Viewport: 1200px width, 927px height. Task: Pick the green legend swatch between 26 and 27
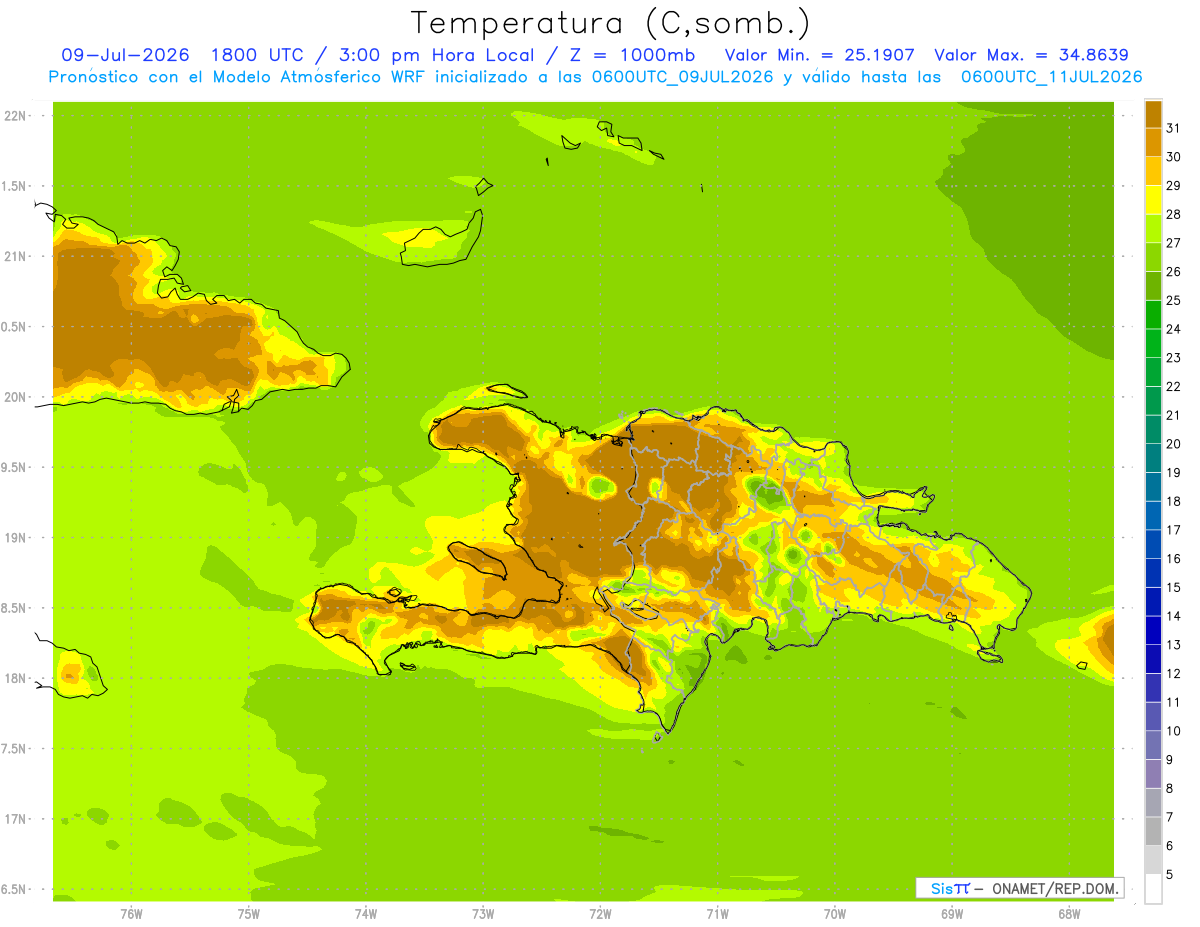tap(1153, 256)
